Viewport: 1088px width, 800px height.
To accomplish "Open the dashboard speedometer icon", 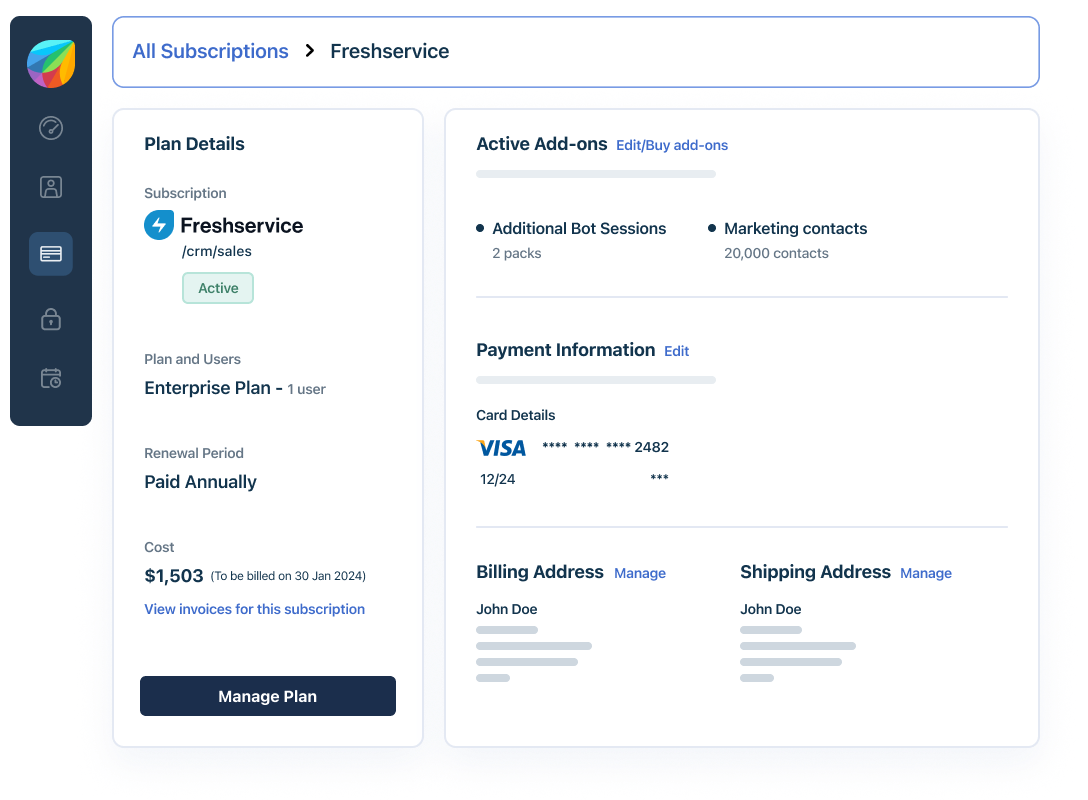I will click(51, 128).
